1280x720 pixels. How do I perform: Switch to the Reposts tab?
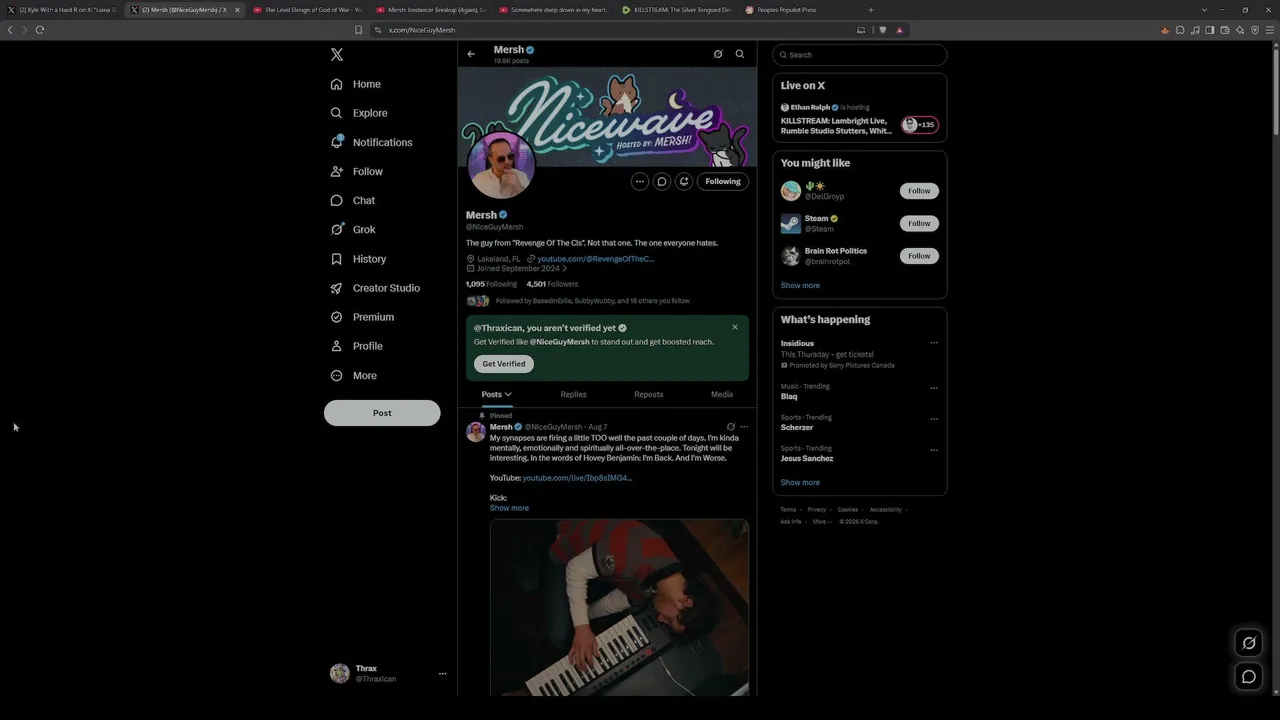649,394
